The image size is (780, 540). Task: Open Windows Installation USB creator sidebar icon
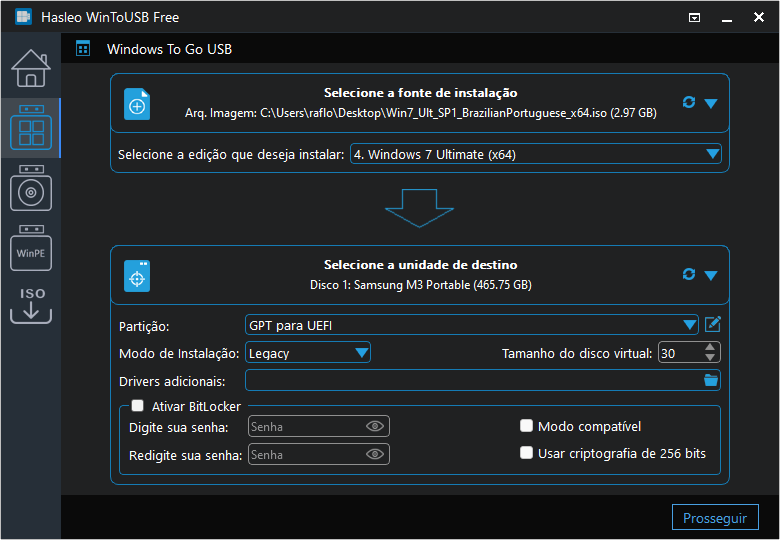pyautogui.click(x=31, y=188)
